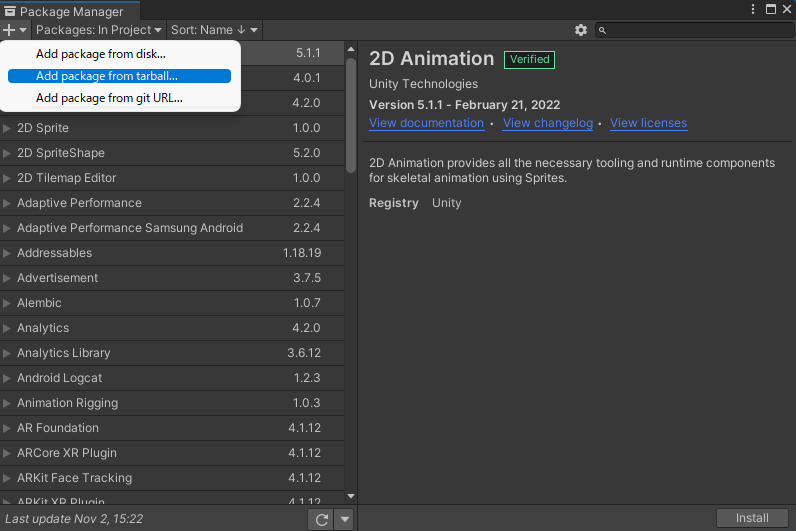Open the View changelog link

(x=547, y=123)
